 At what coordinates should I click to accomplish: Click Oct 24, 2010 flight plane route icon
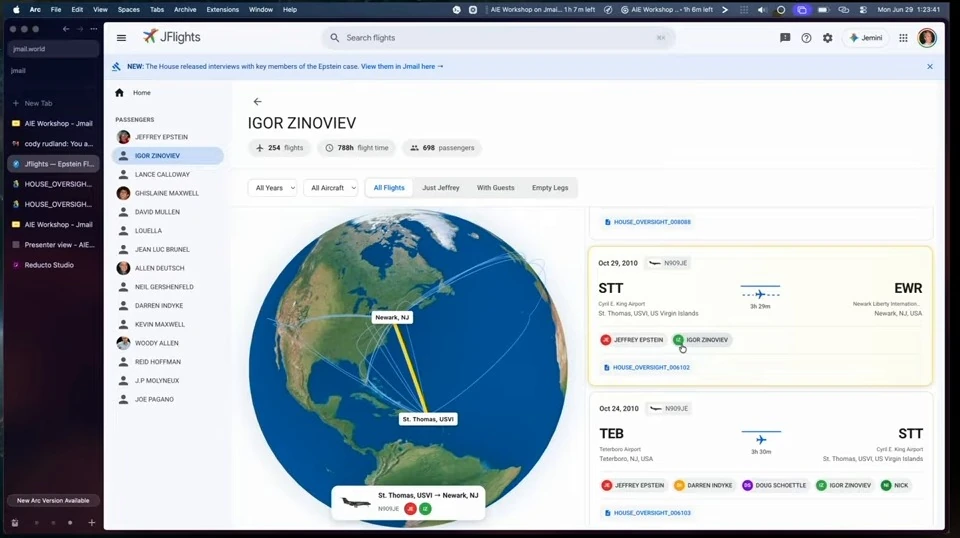761,439
